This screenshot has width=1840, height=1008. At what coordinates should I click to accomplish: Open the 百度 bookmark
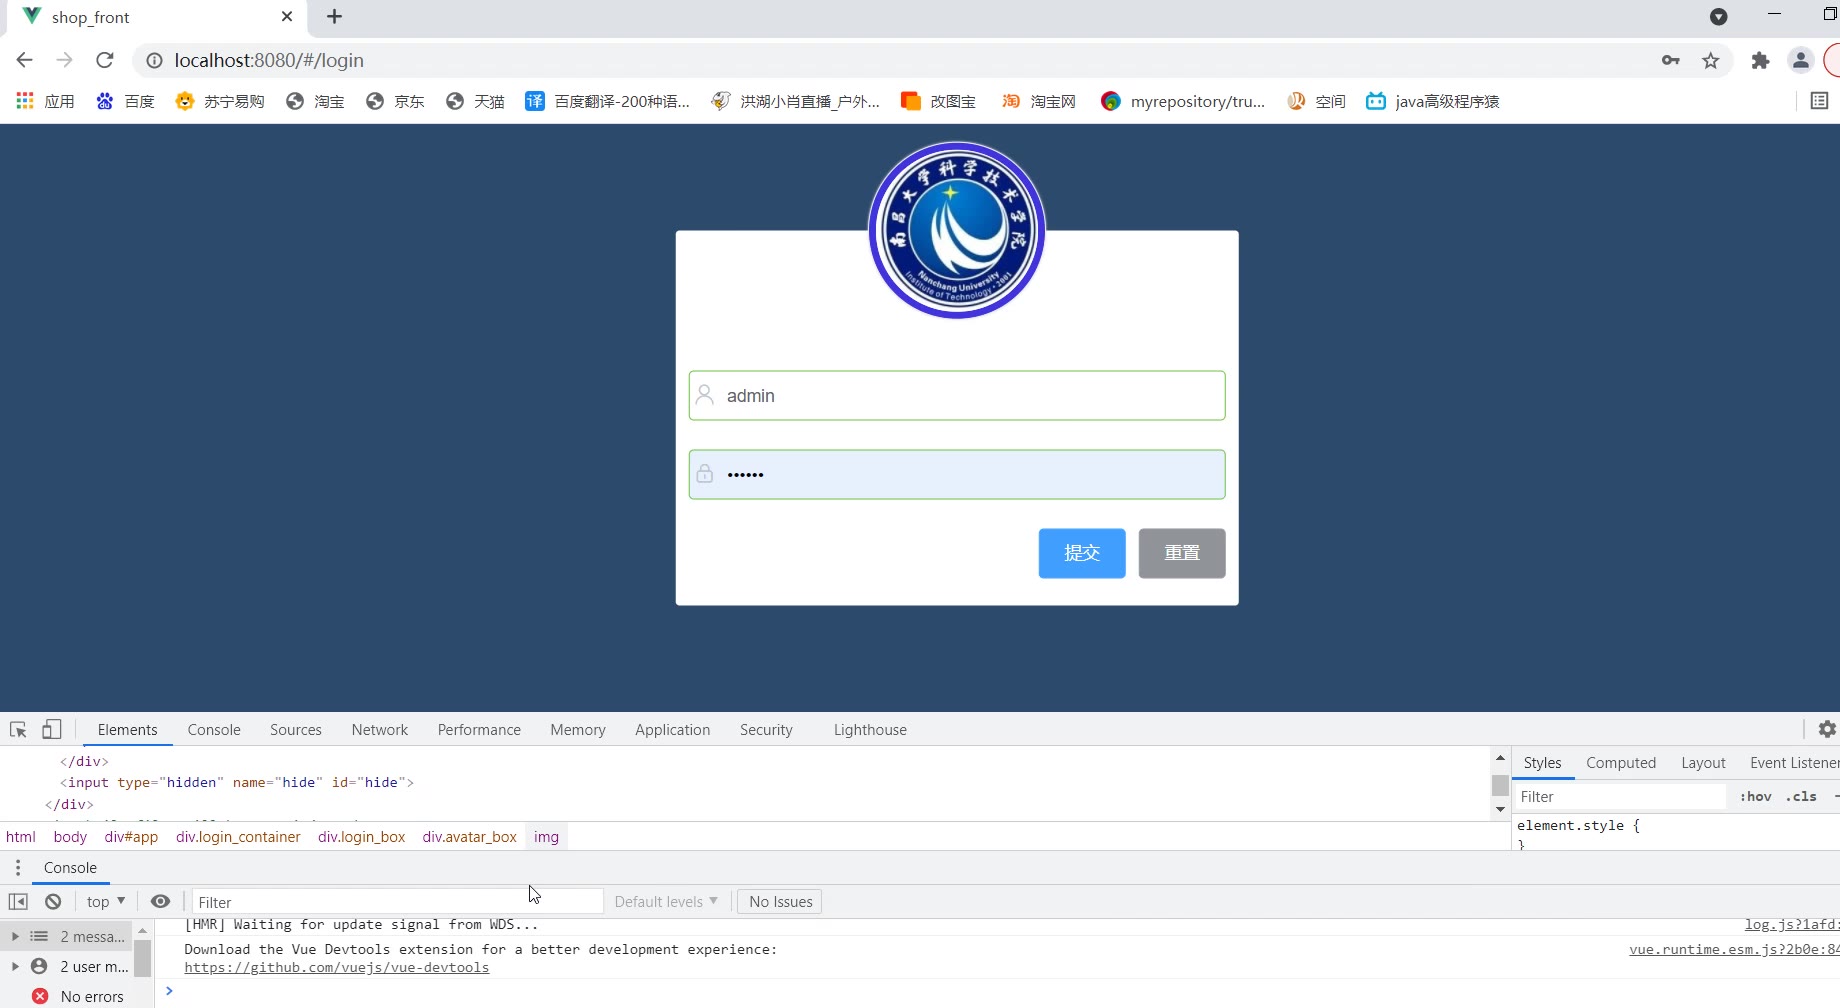click(x=126, y=101)
